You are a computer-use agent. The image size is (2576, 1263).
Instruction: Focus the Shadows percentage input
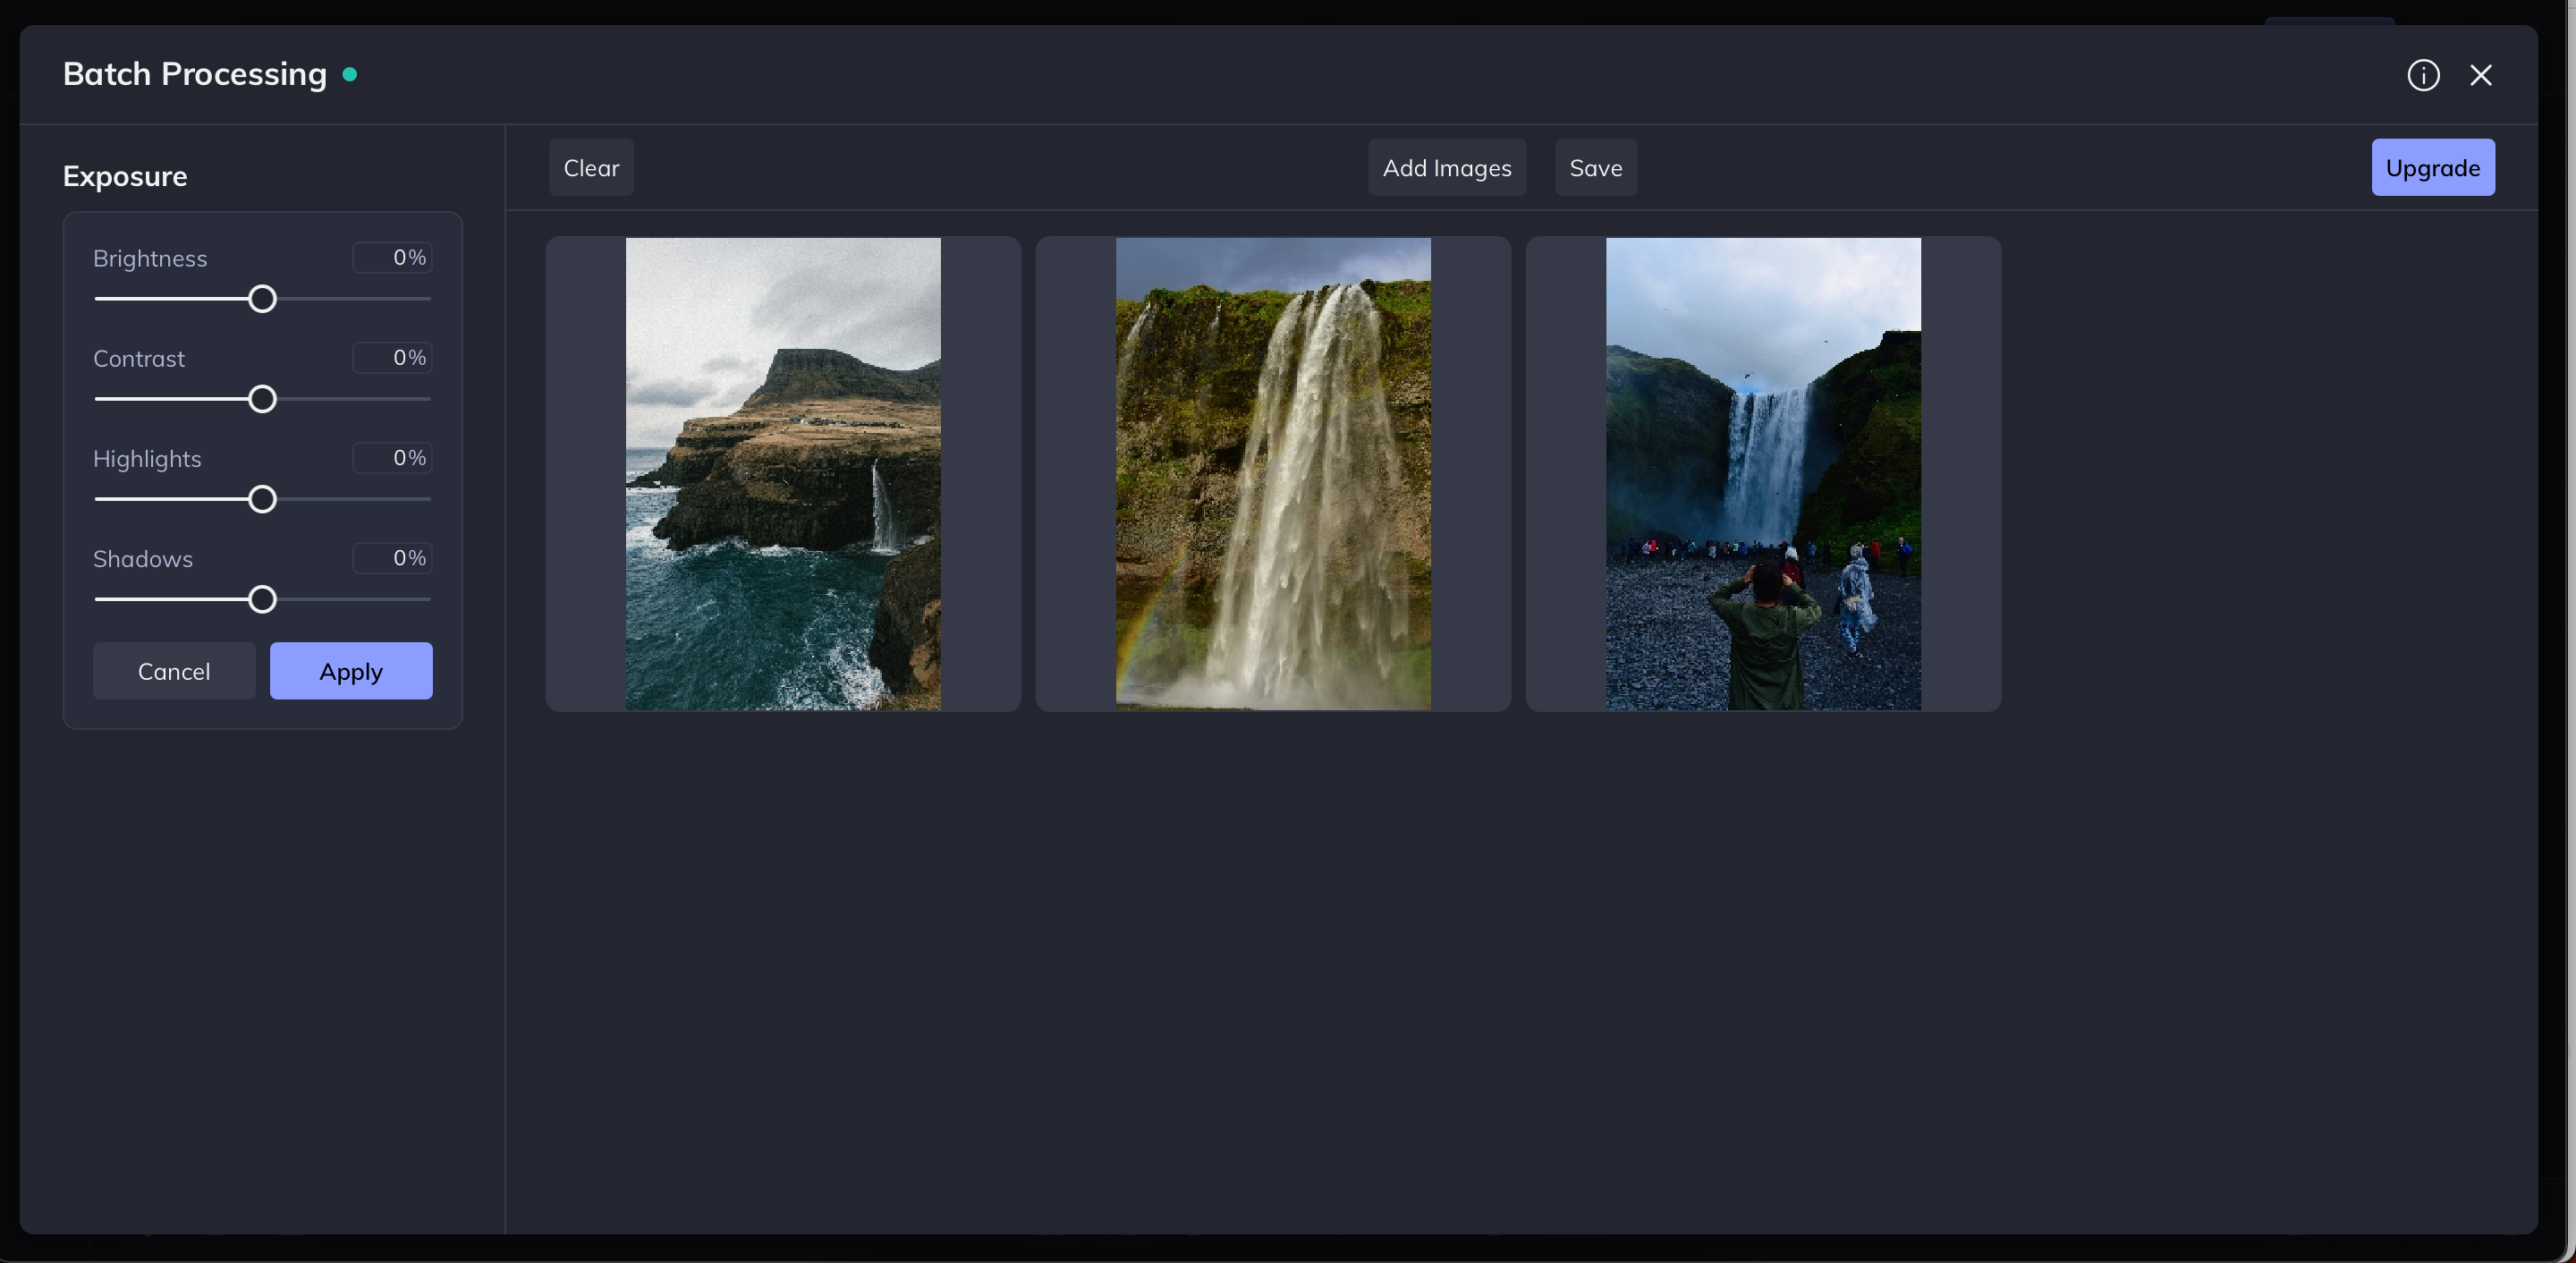tap(392, 558)
